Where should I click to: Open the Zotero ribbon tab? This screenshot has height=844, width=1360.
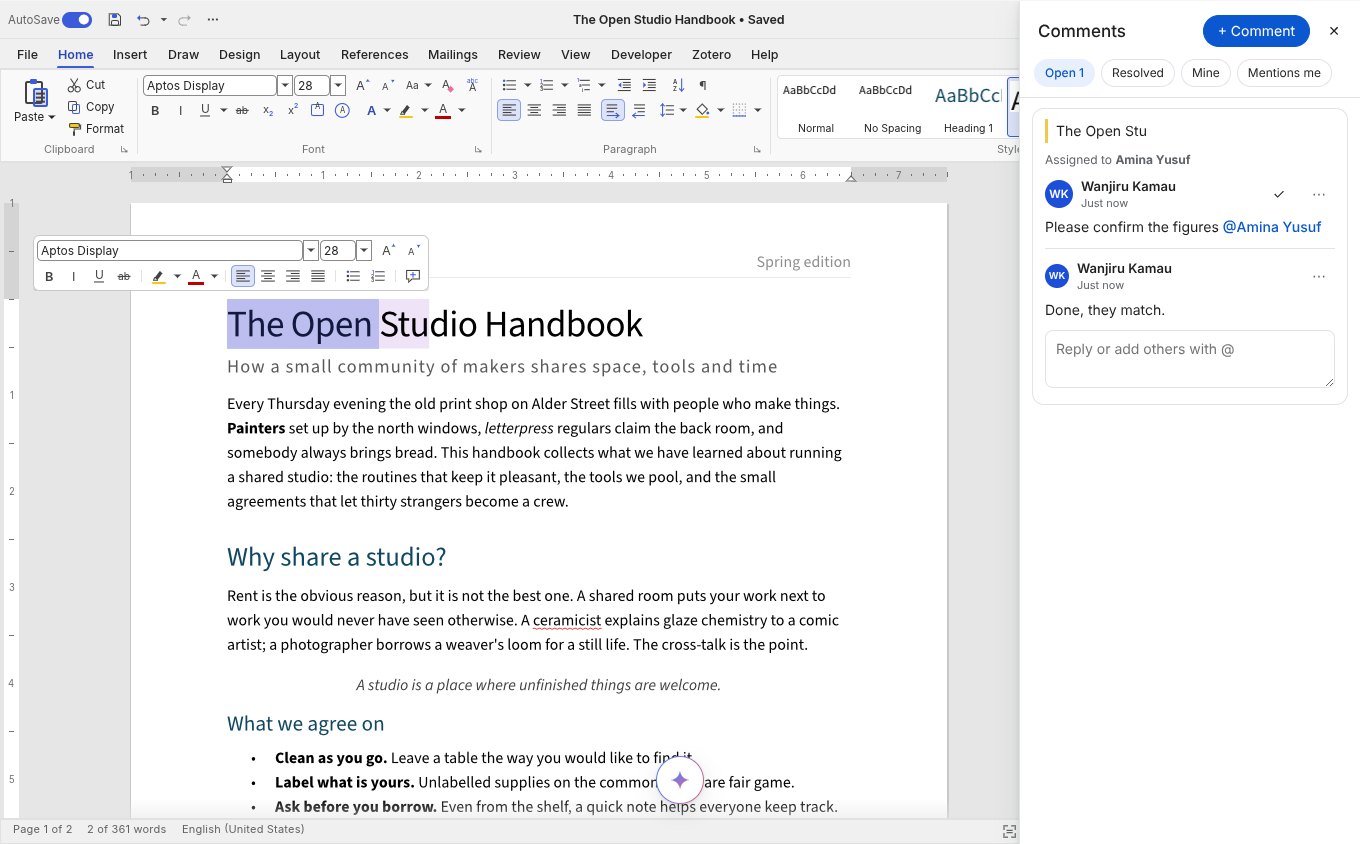(711, 55)
